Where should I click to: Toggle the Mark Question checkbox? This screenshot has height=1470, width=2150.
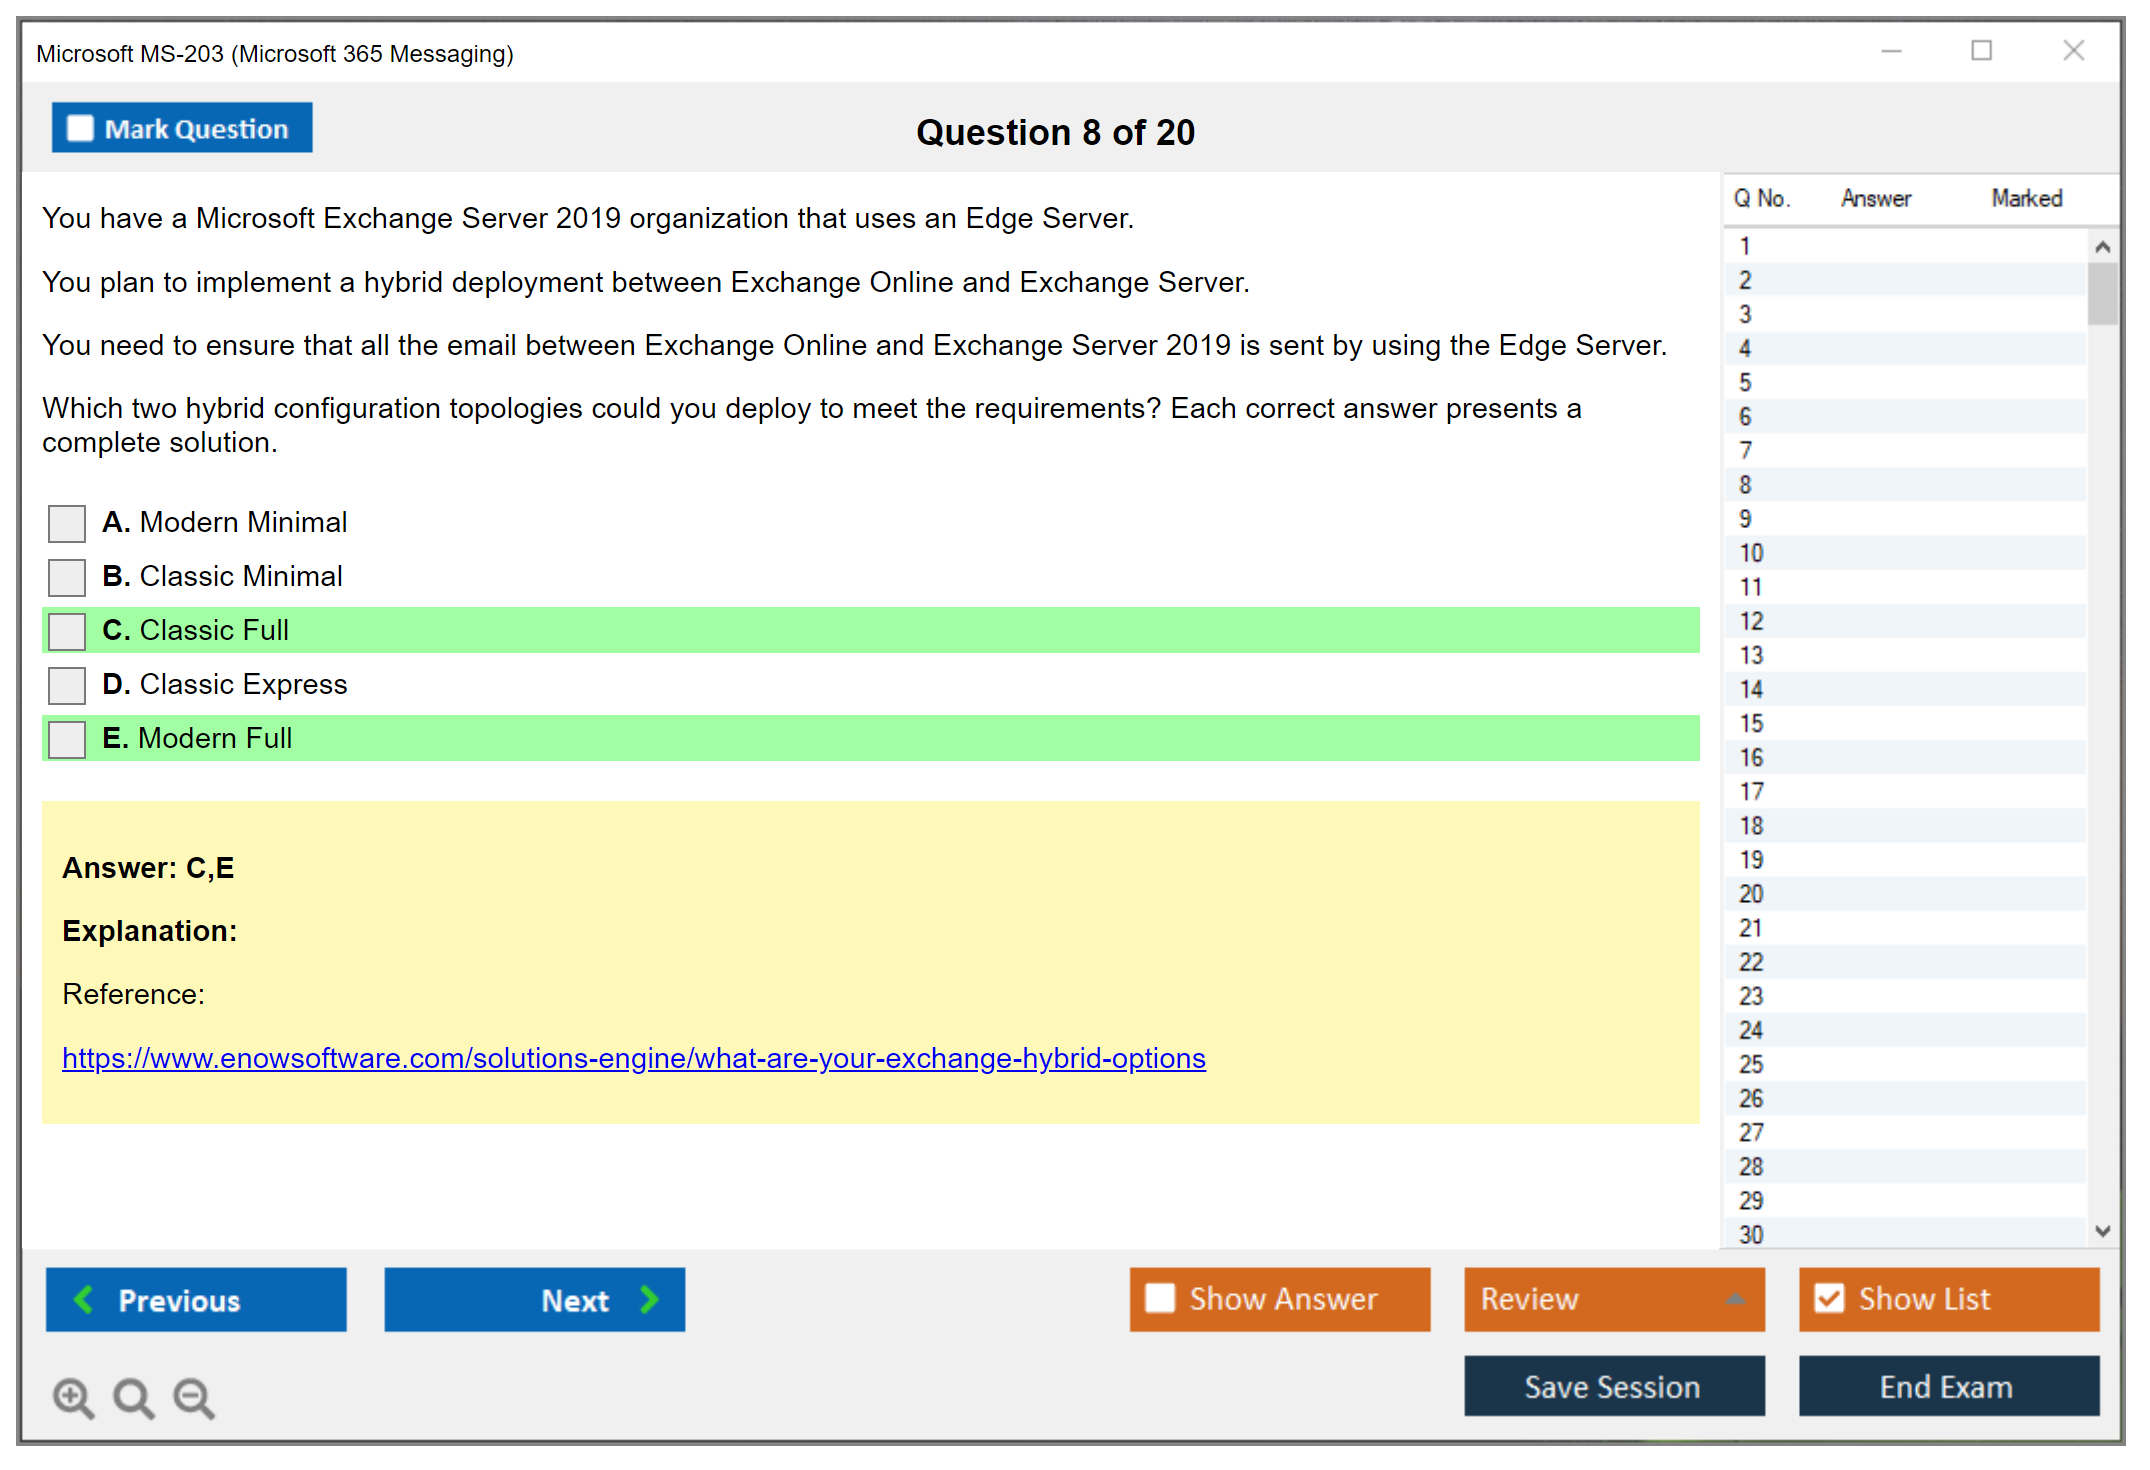[80, 129]
